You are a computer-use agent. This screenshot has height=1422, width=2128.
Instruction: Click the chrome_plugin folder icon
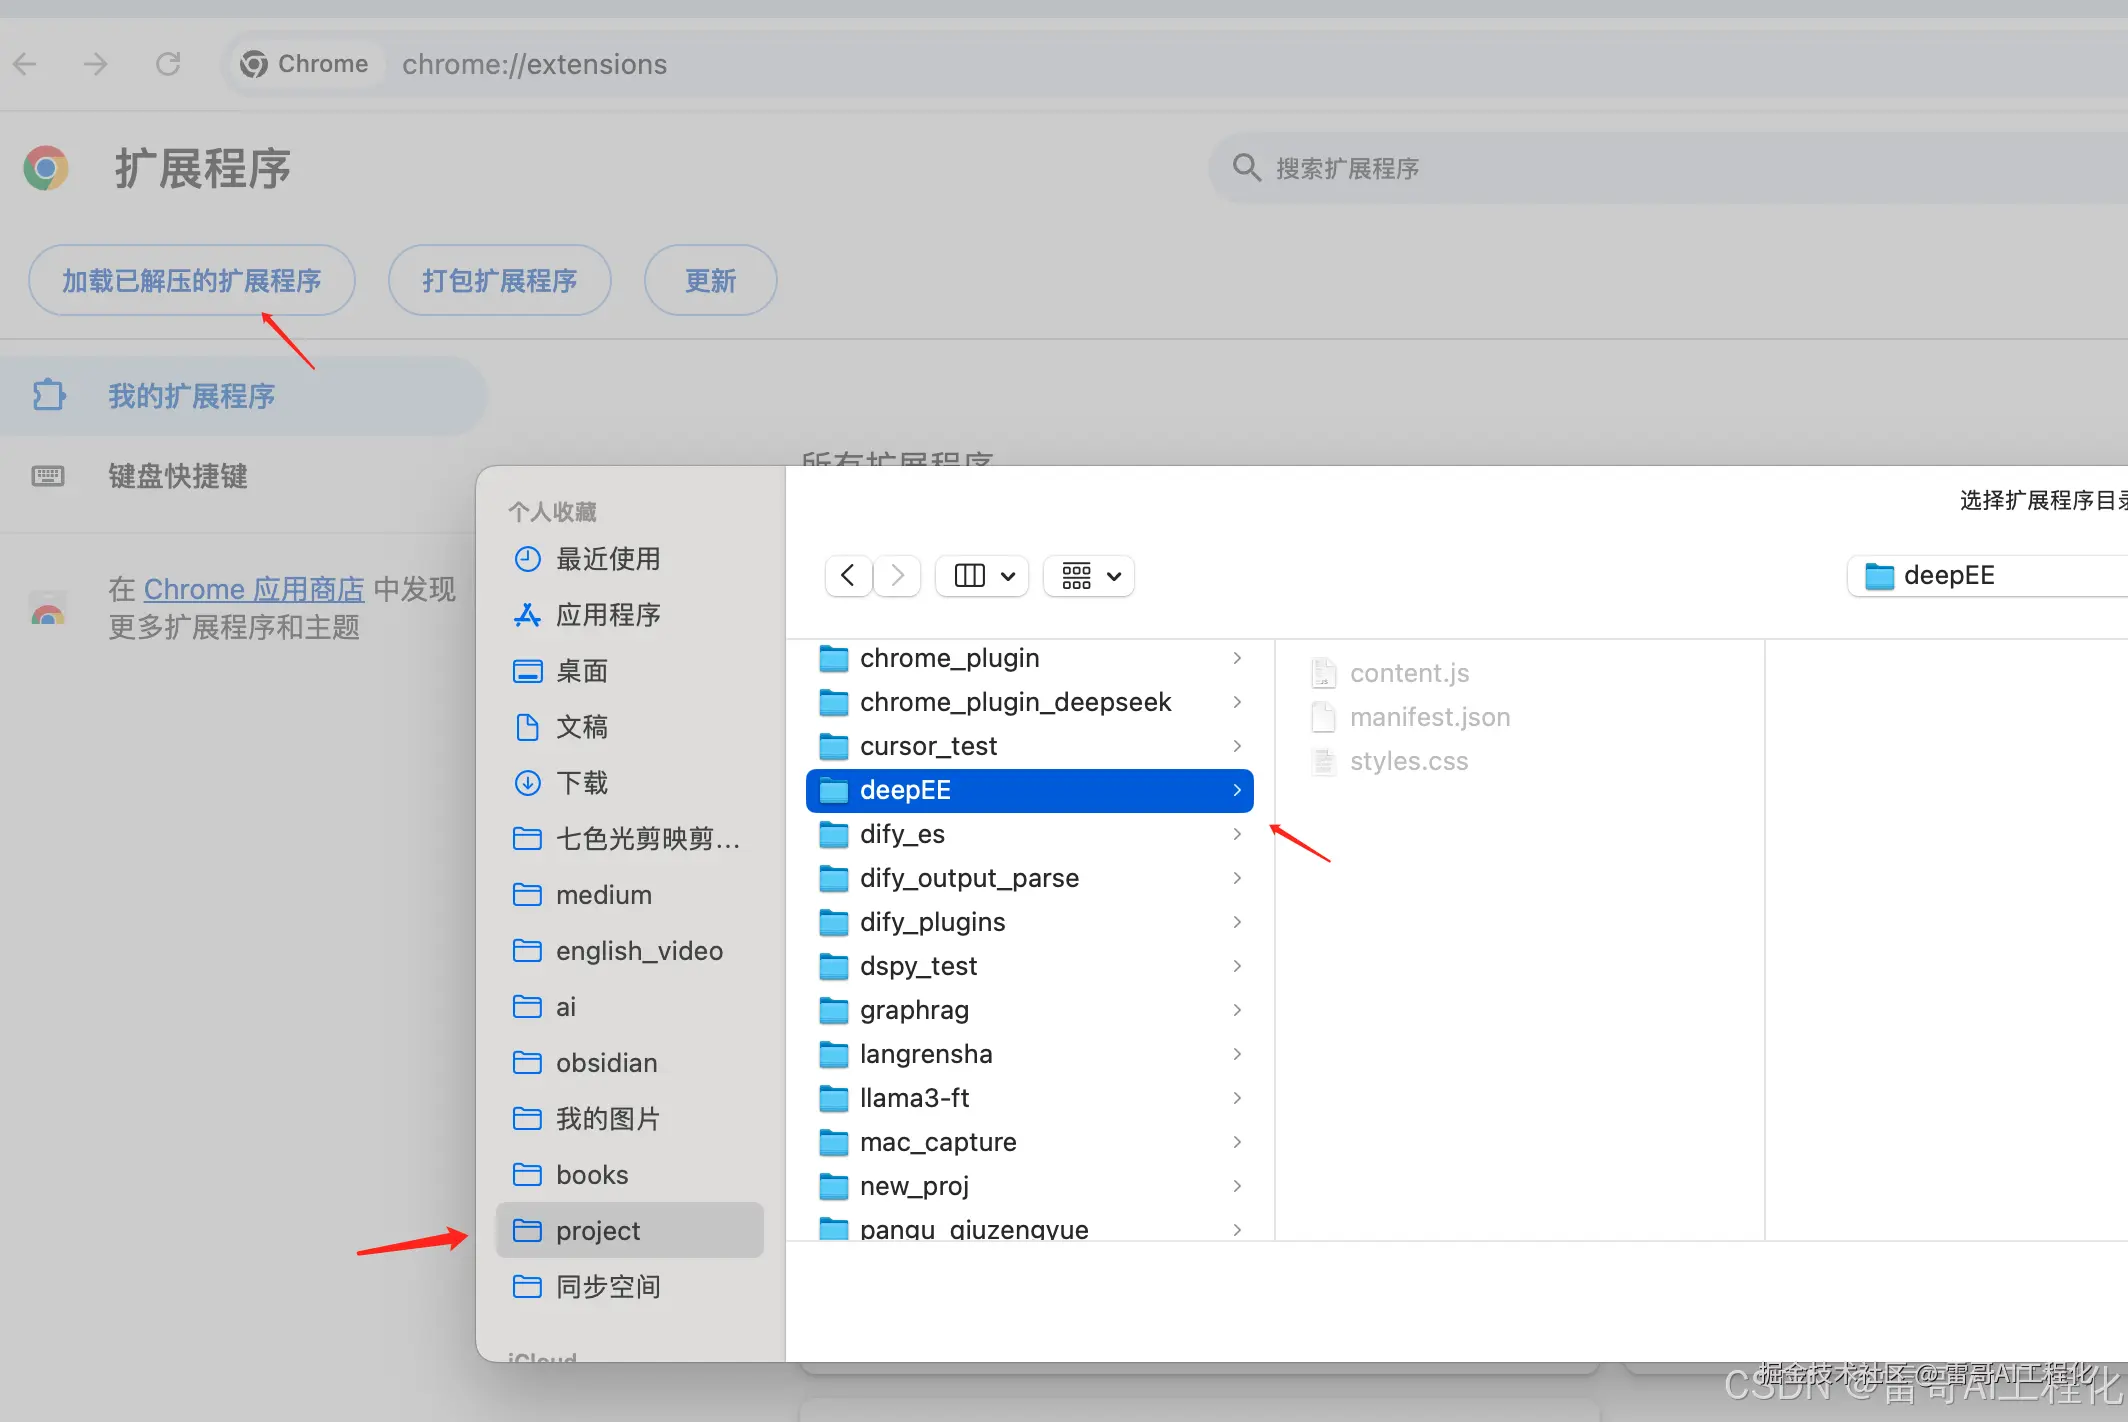pos(834,658)
